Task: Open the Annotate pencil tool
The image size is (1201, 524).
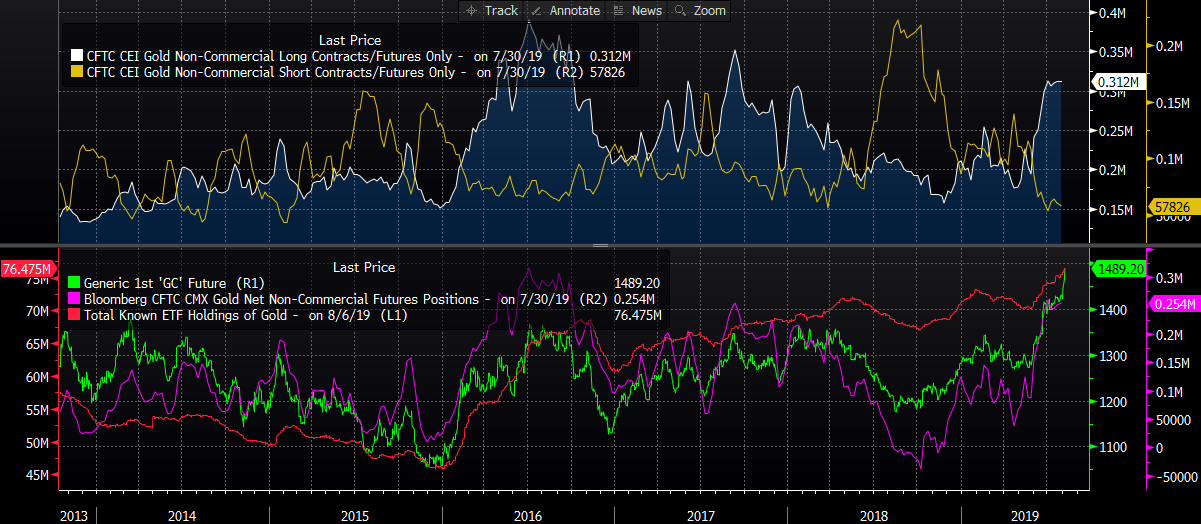Action: (x=566, y=10)
